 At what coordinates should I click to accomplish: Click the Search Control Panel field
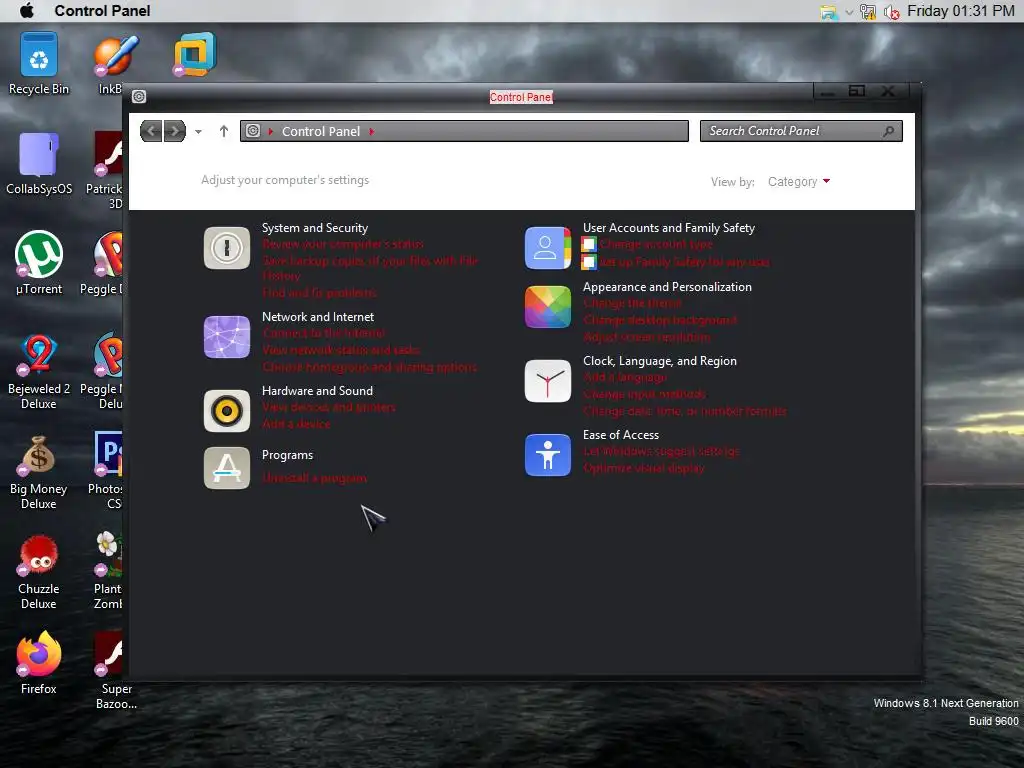tap(801, 131)
